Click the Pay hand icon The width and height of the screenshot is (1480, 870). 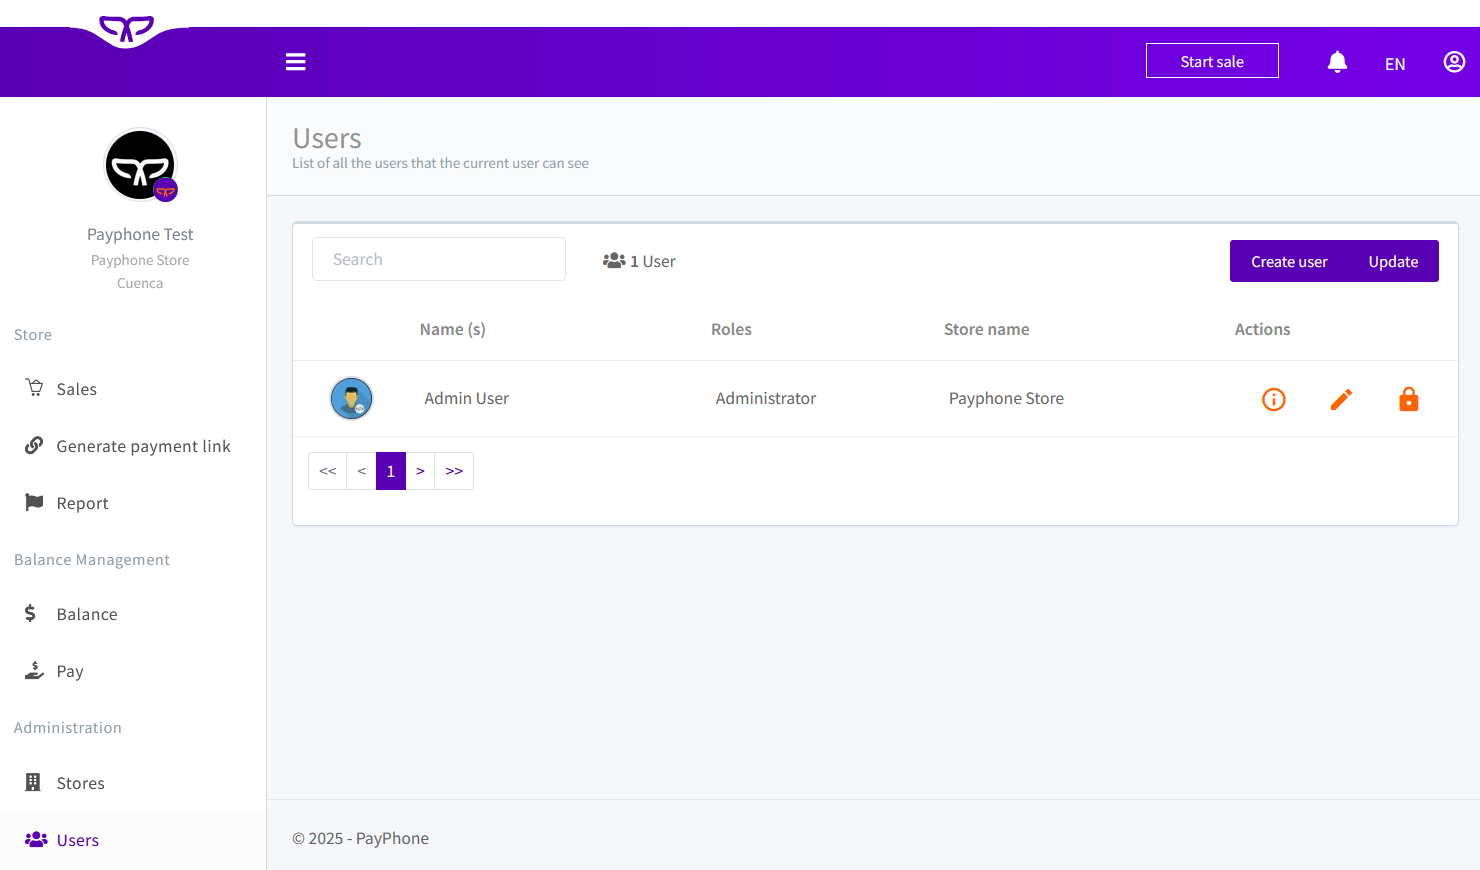[34, 670]
